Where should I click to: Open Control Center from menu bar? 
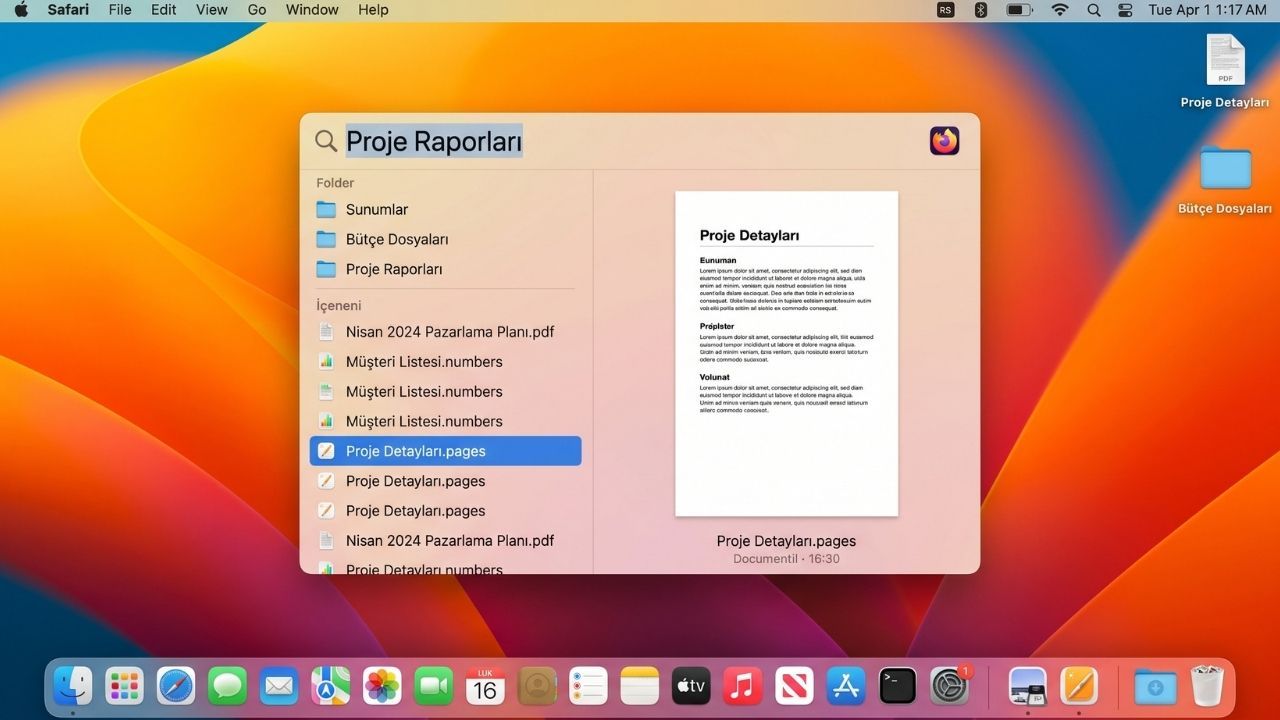(x=1125, y=10)
